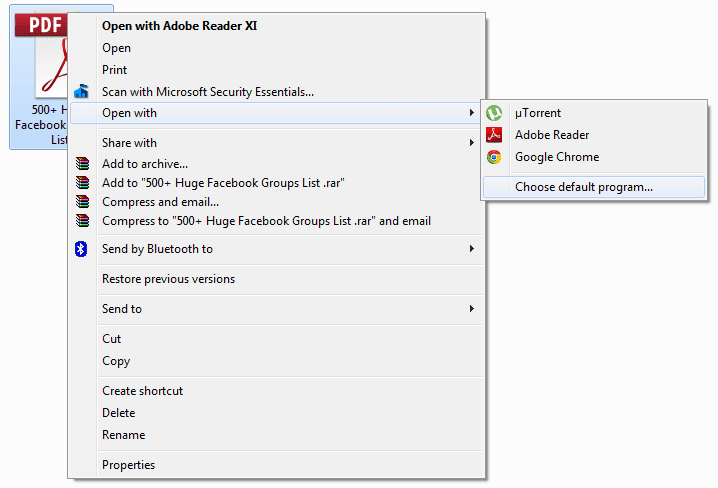Click the µTorrent icon in submenu
Screen dimensions: 718x488
(x=493, y=113)
